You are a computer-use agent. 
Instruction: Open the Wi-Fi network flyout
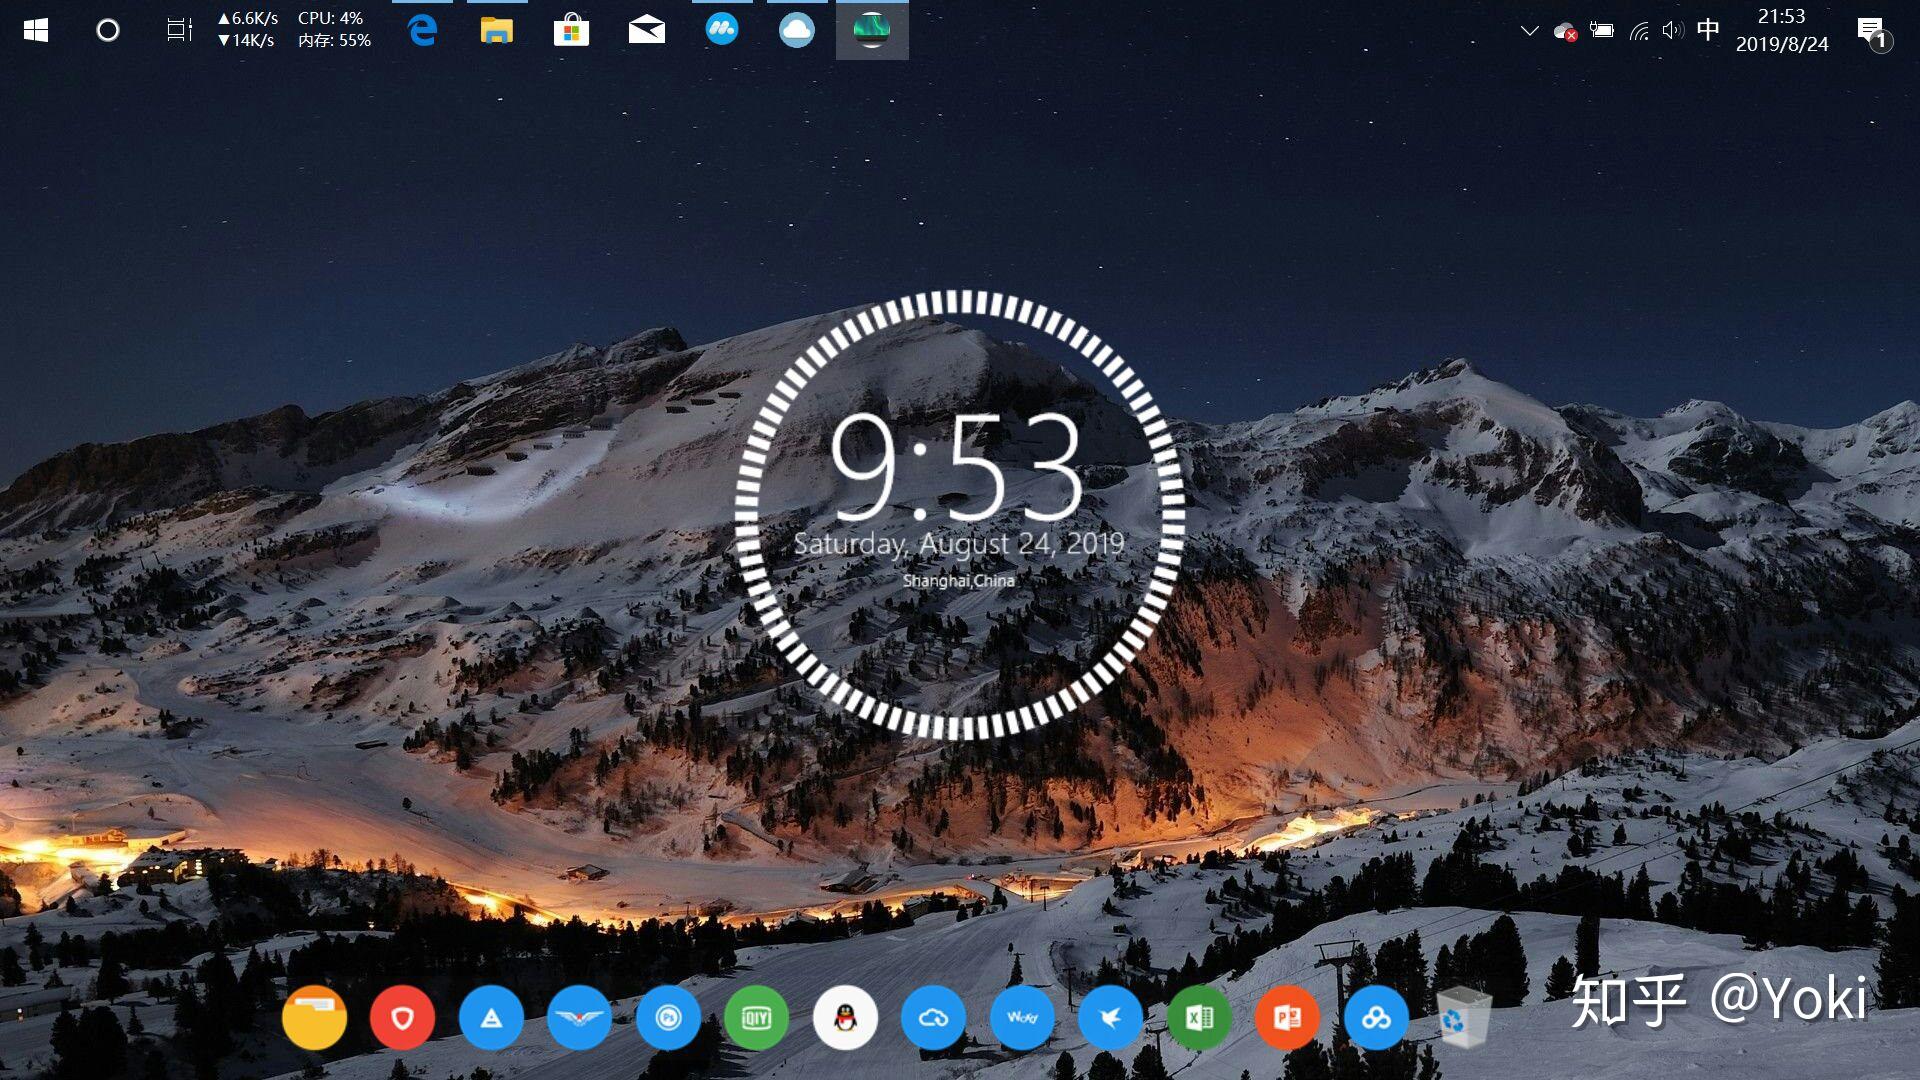(1638, 31)
